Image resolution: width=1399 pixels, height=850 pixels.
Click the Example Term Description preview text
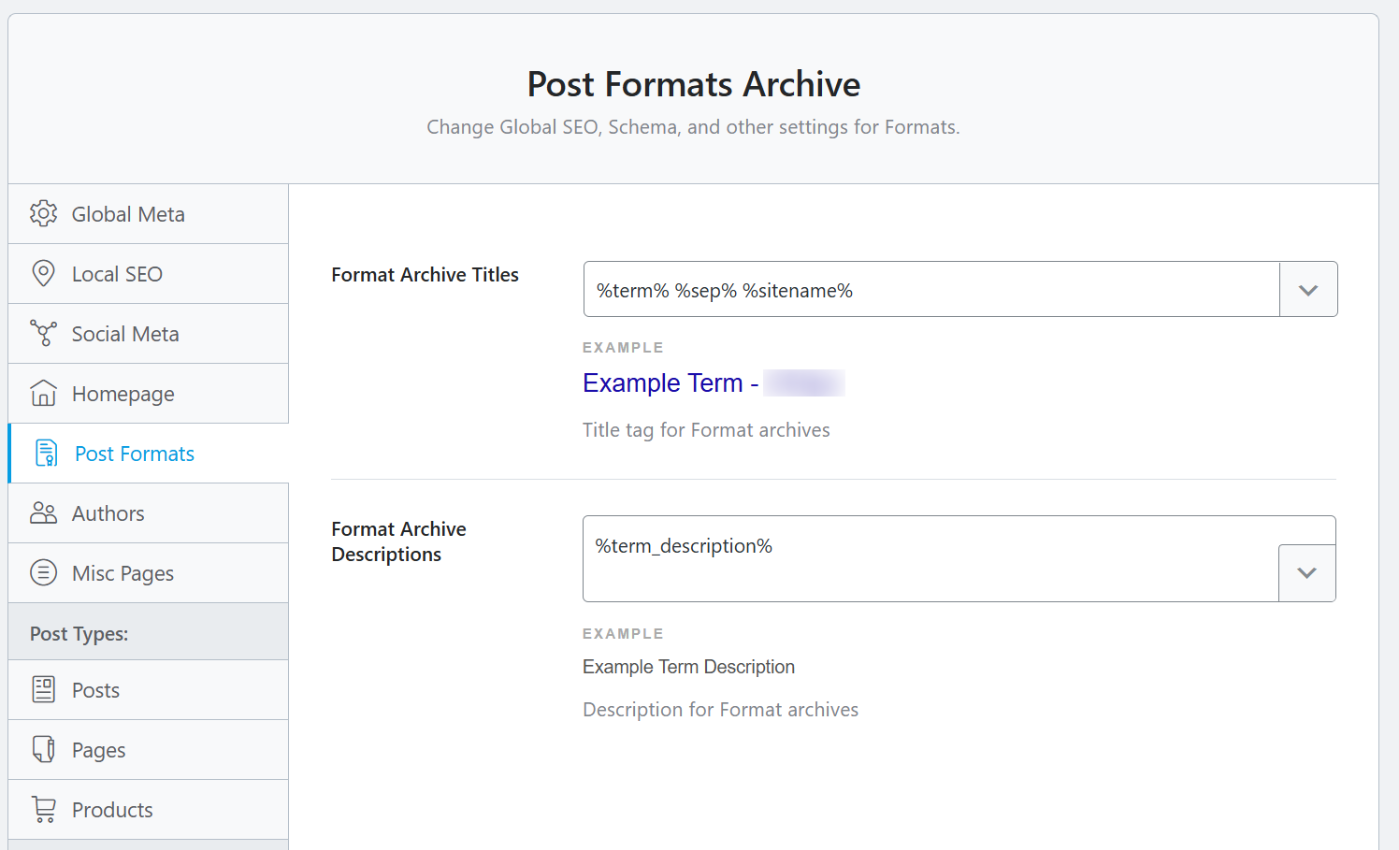[689, 667]
